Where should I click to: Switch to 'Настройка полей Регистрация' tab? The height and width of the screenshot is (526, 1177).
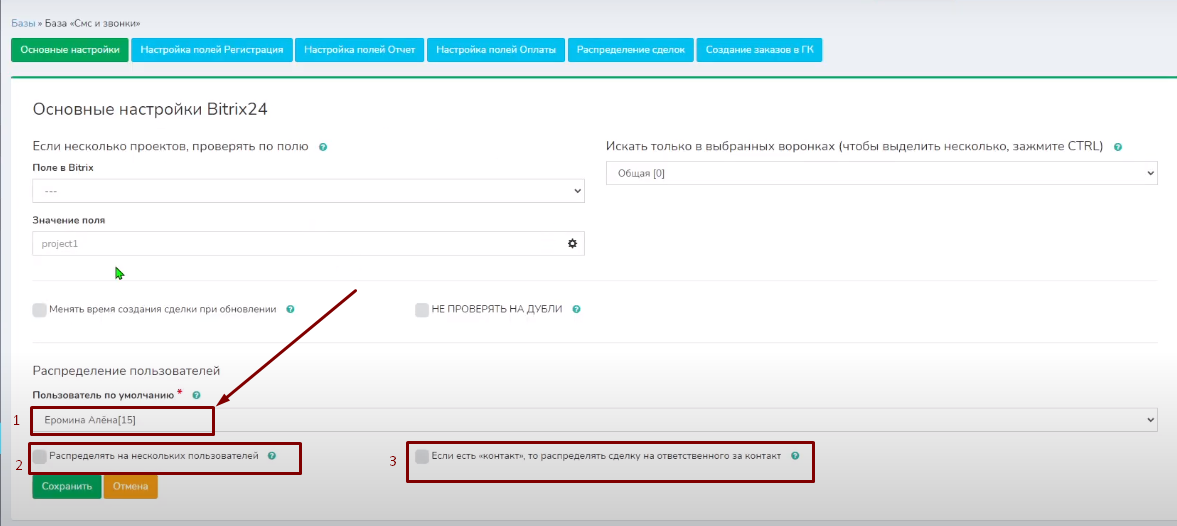pos(211,50)
